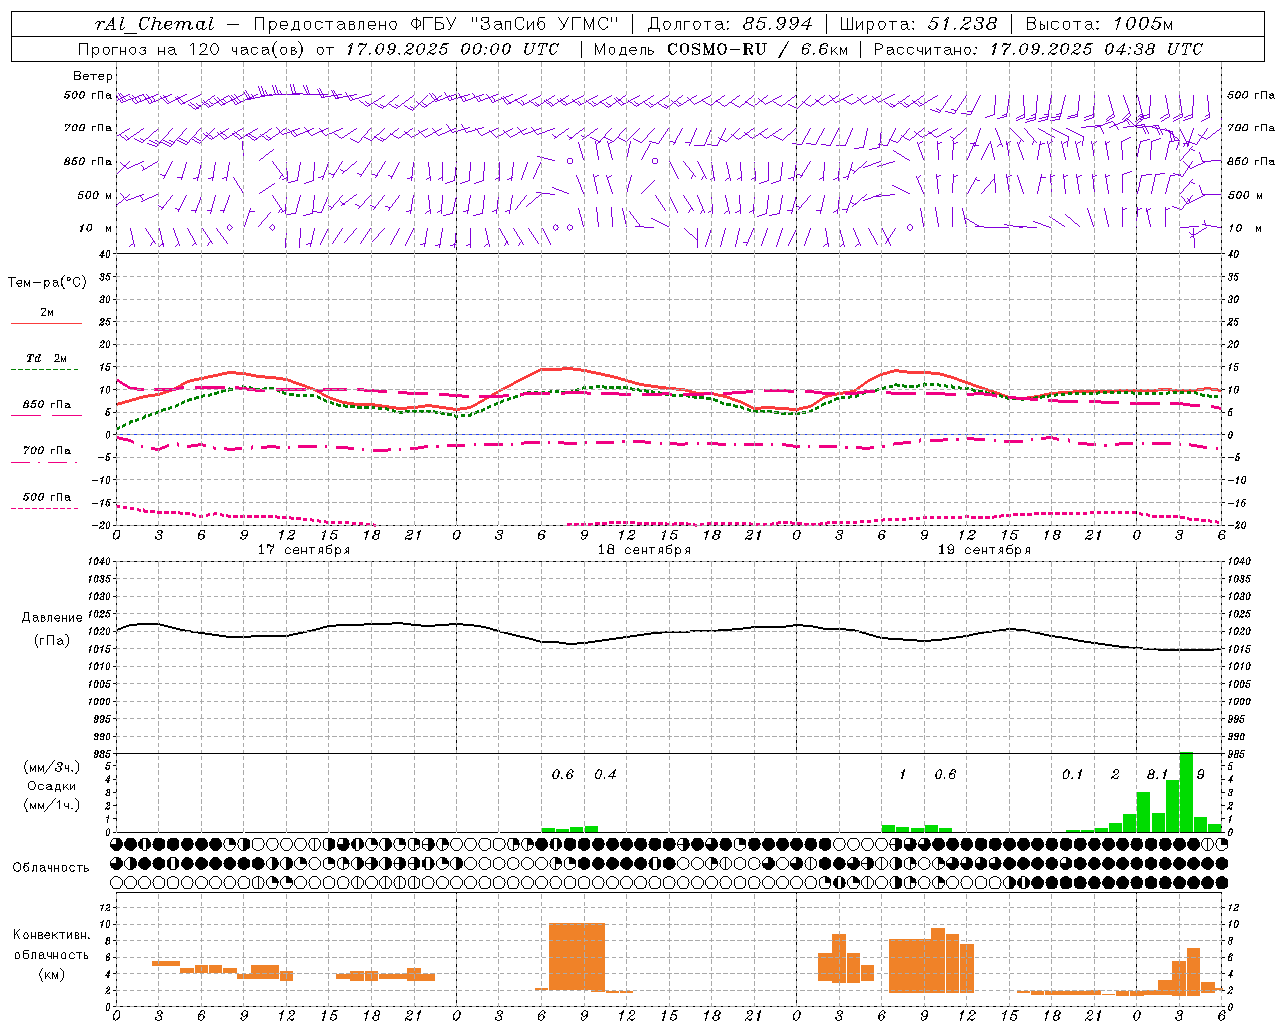
Task: Click the longitude value Долгота: 85.994
Action: (x=731, y=24)
